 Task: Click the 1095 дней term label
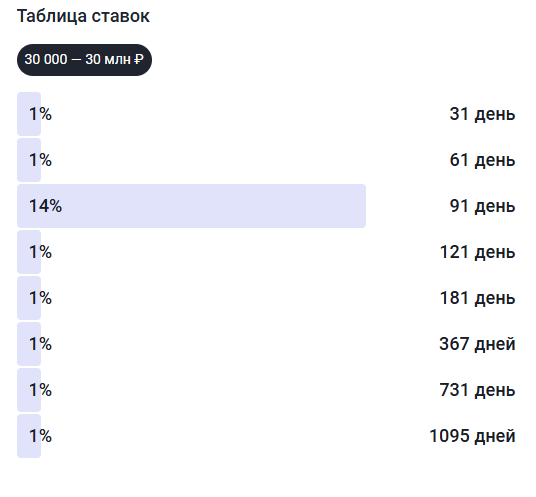472,436
